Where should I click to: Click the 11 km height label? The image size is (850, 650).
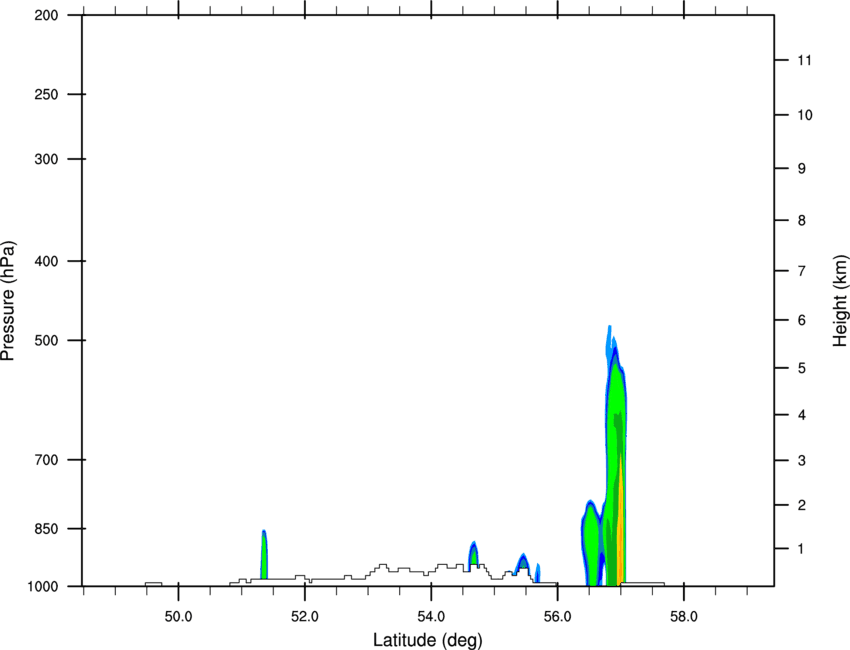pos(804,60)
